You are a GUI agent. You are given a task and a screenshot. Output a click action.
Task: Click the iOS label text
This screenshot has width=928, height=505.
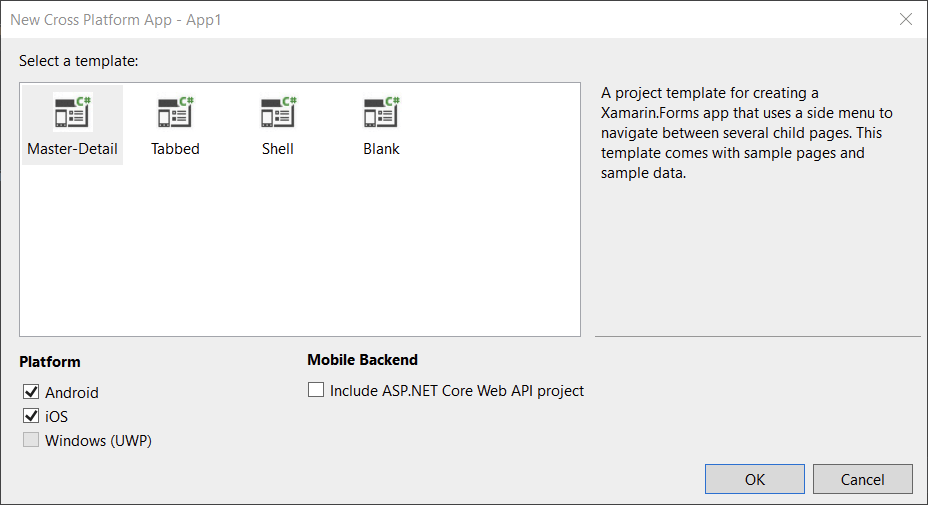coord(56,417)
